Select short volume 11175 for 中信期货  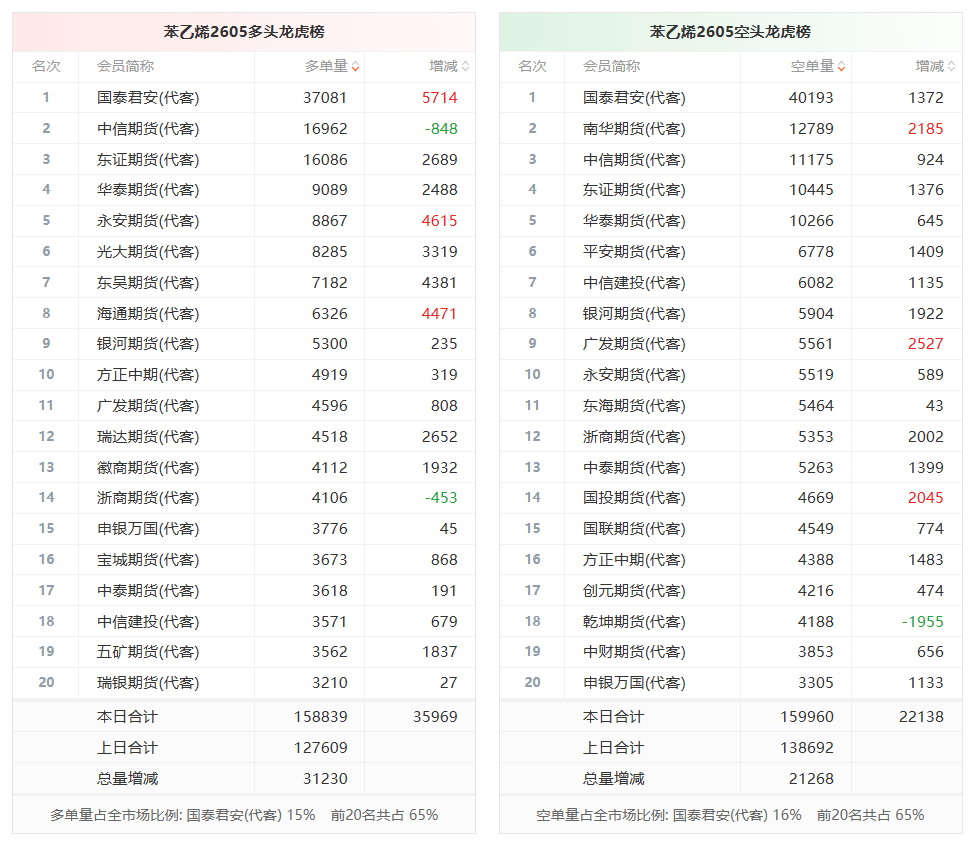pos(811,160)
